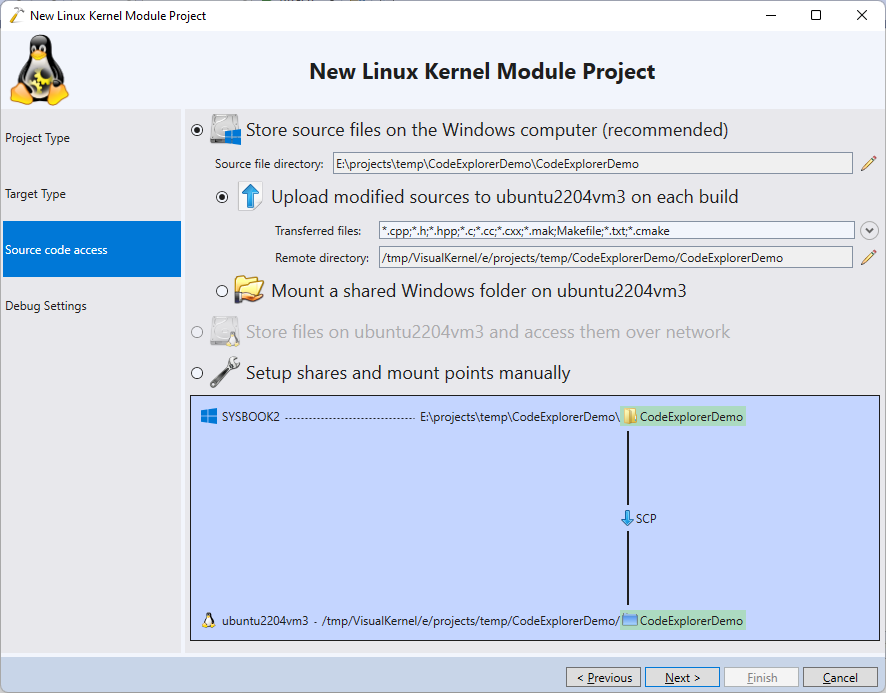Viewport: 886px width, 693px height.
Task: Click the Finish button
Action: 761,677
